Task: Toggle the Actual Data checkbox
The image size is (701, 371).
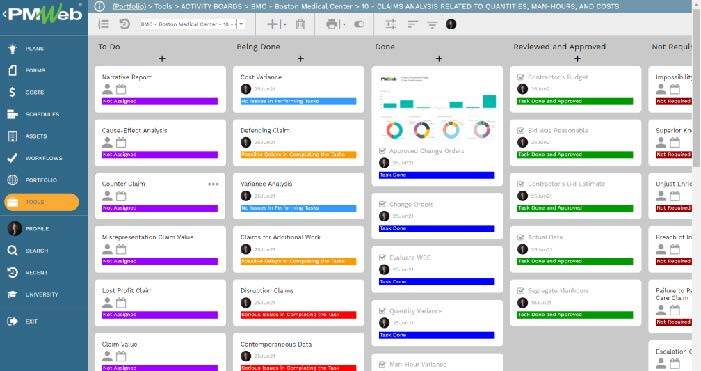Action: tap(520, 237)
